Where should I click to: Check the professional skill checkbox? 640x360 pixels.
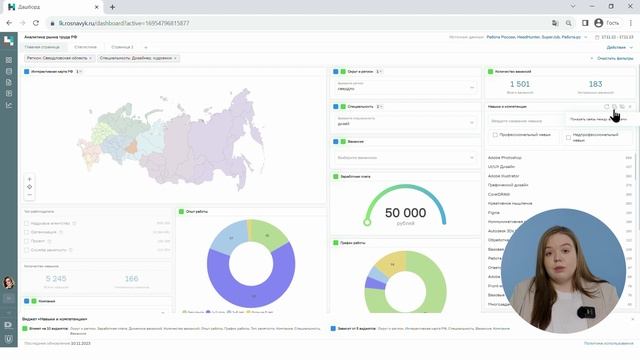pyautogui.click(x=495, y=135)
